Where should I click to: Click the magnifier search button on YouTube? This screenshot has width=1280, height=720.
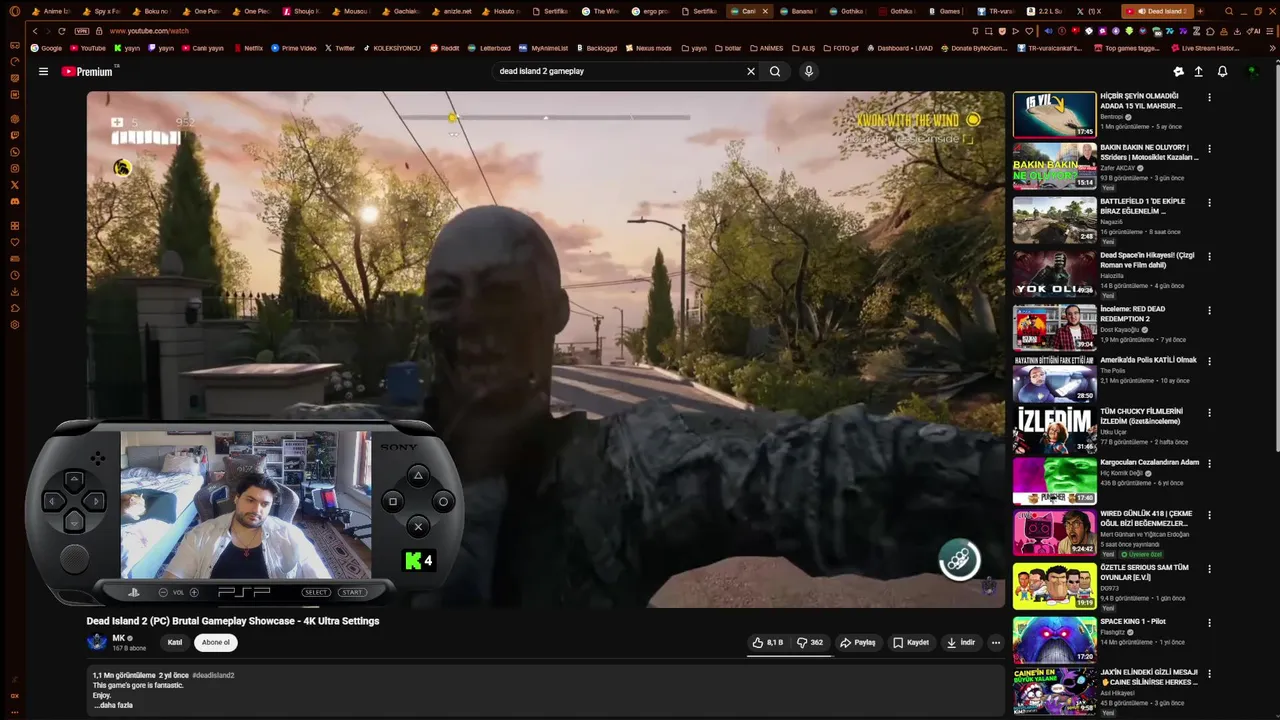click(775, 71)
